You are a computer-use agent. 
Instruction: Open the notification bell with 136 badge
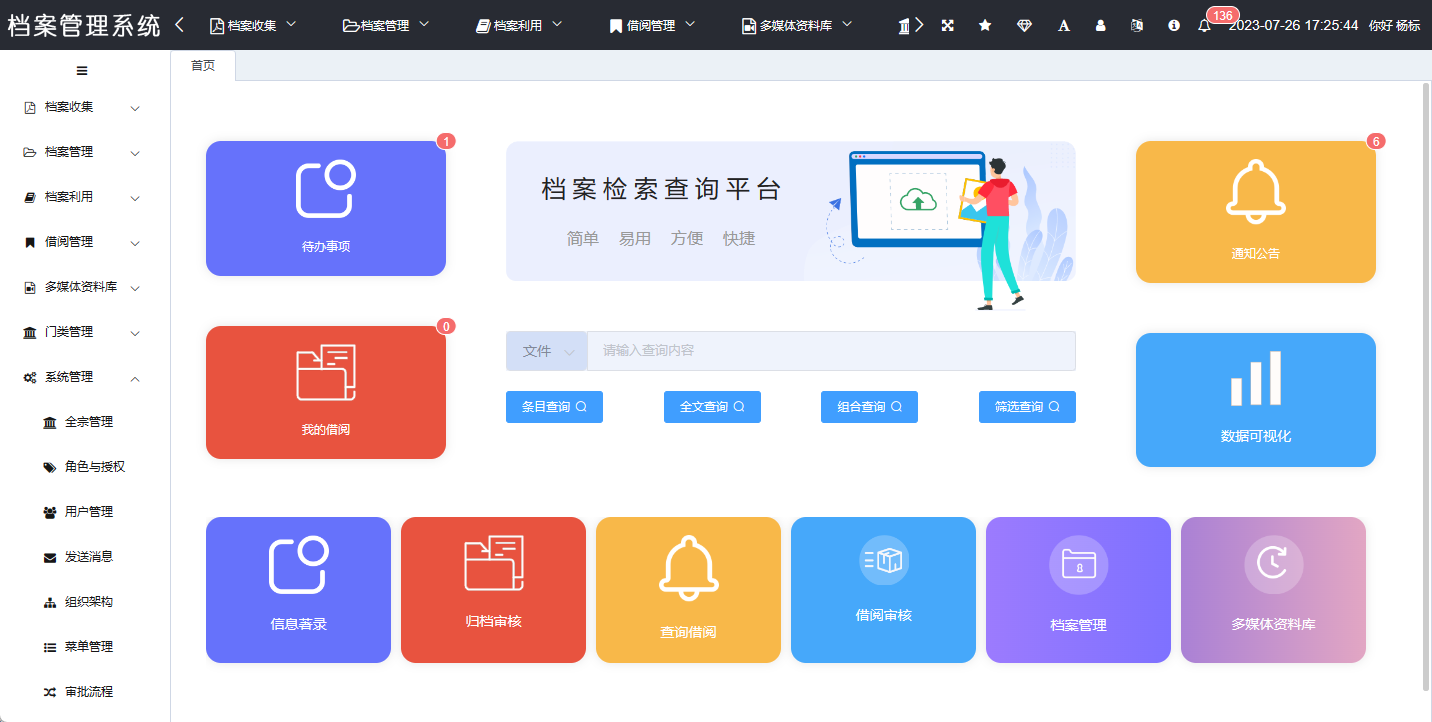pyautogui.click(x=1204, y=26)
